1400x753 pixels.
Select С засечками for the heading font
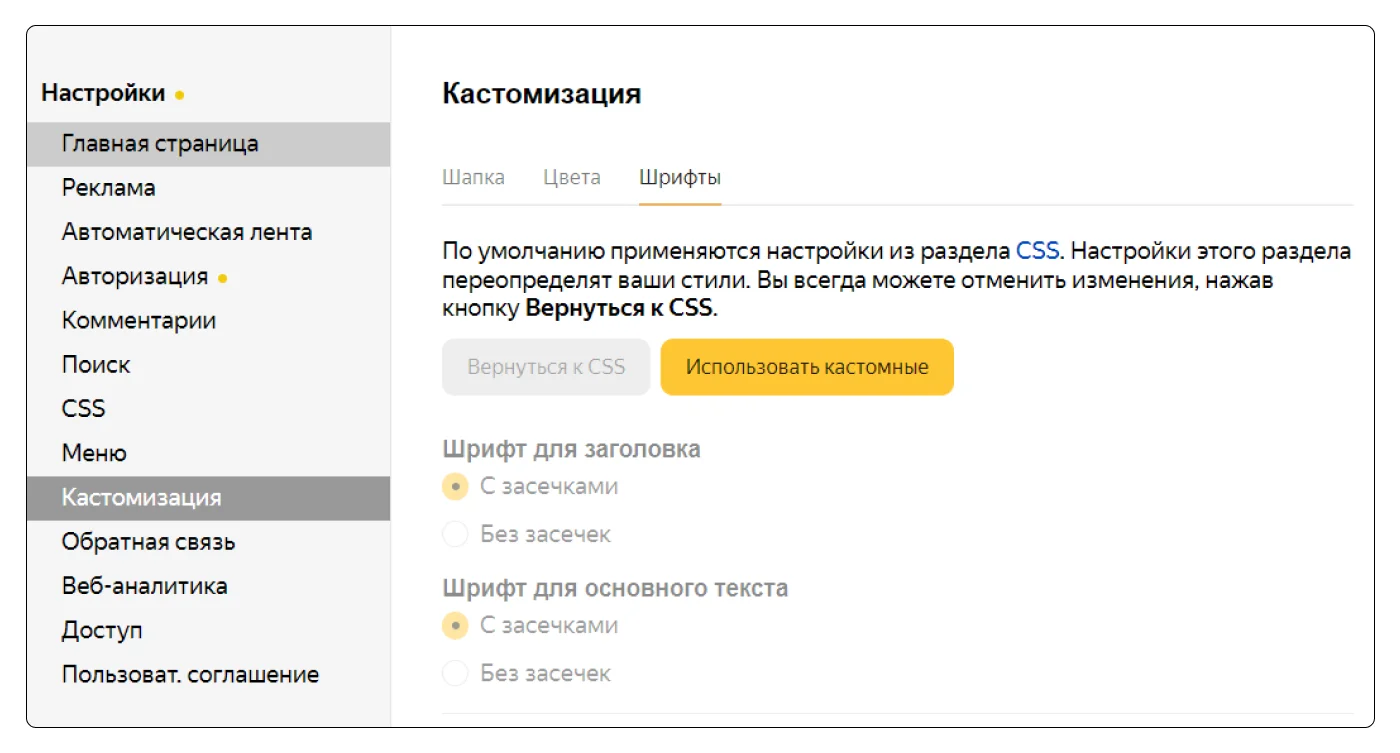pos(455,487)
